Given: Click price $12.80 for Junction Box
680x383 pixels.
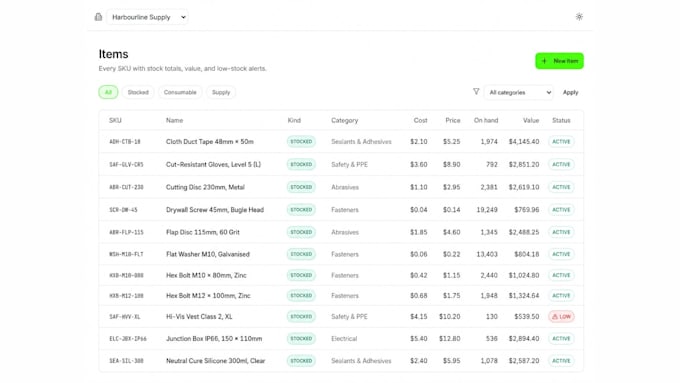Looking at the screenshot, I should pos(449,338).
